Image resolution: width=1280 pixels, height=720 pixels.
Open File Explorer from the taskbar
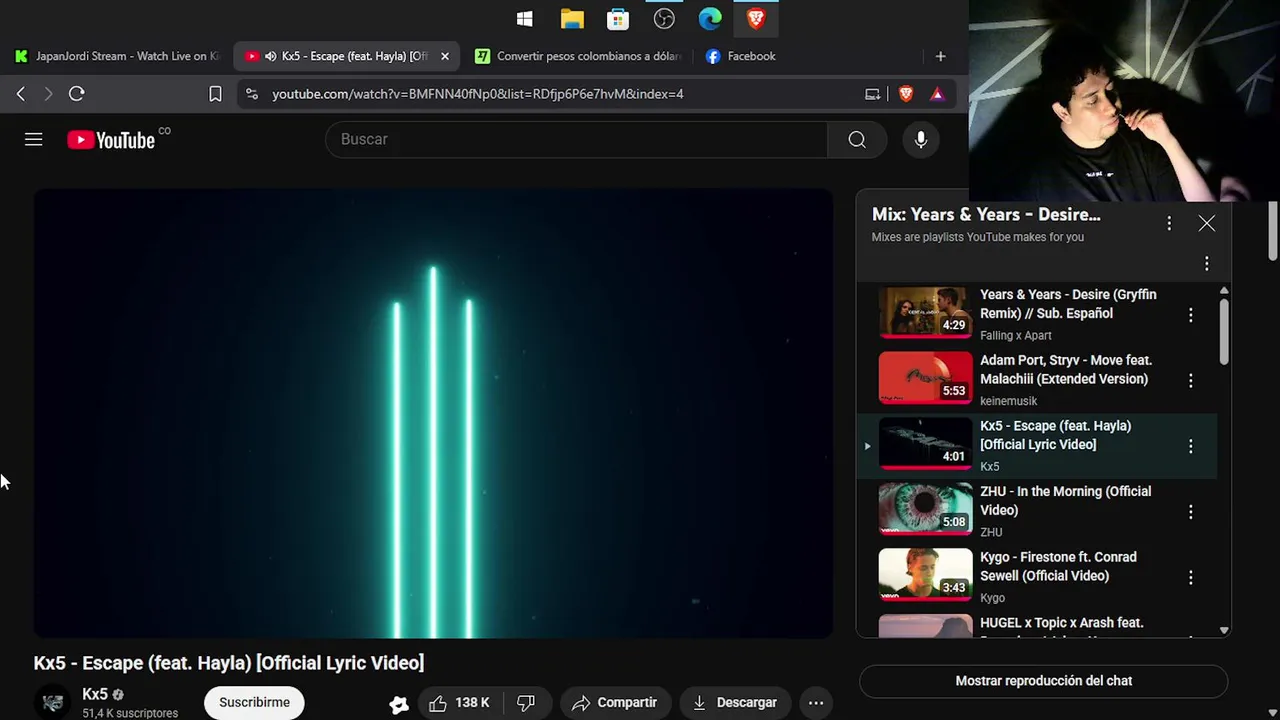tap(572, 19)
